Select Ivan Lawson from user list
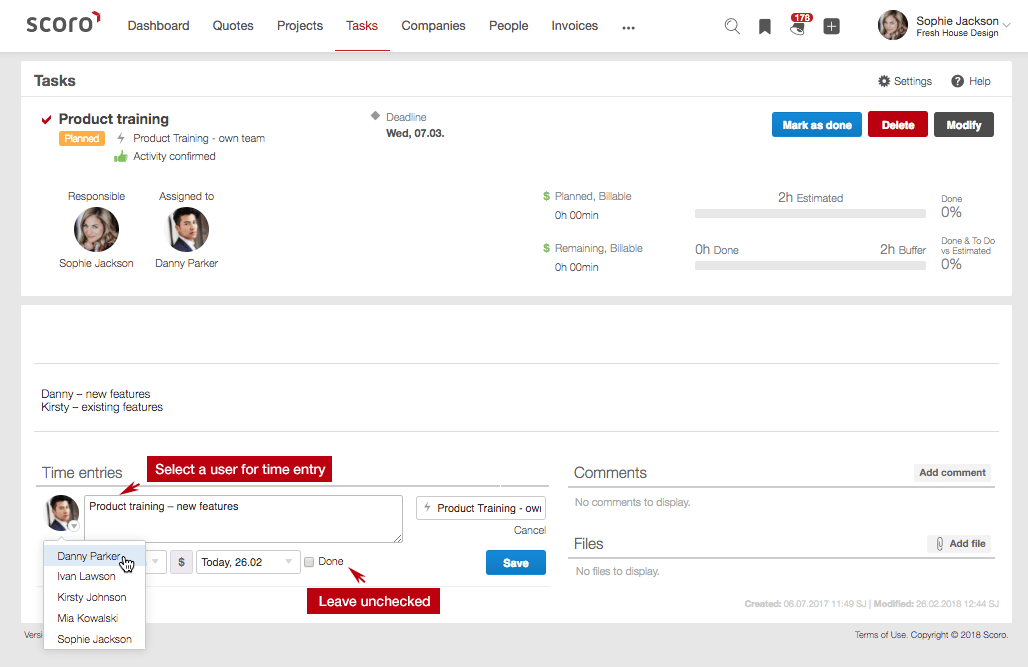 coord(94,576)
